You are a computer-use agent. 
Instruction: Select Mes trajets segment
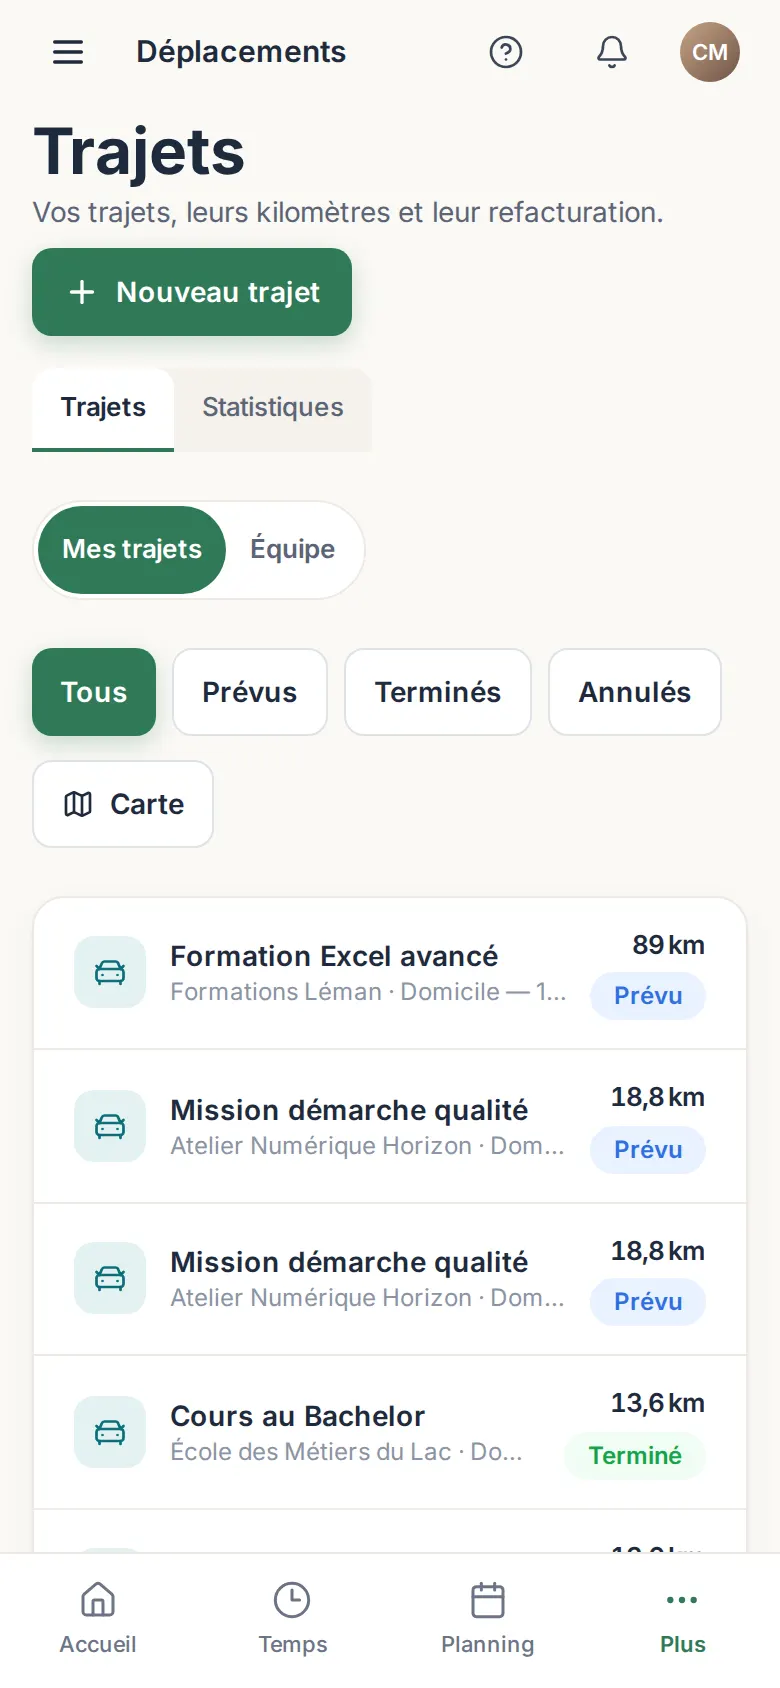click(132, 550)
